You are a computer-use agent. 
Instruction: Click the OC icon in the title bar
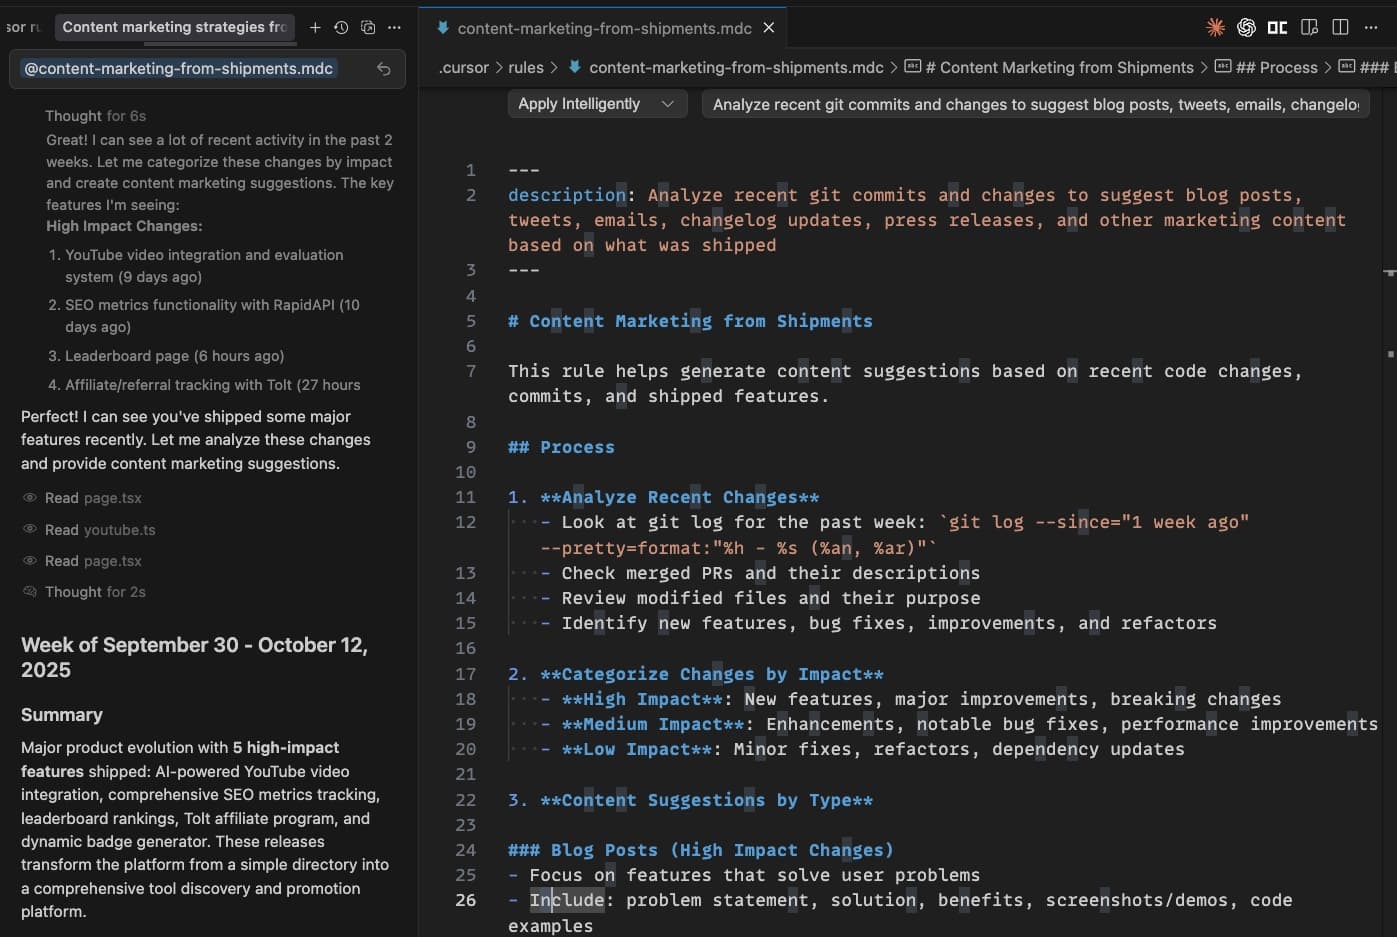[x=1277, y=27]
